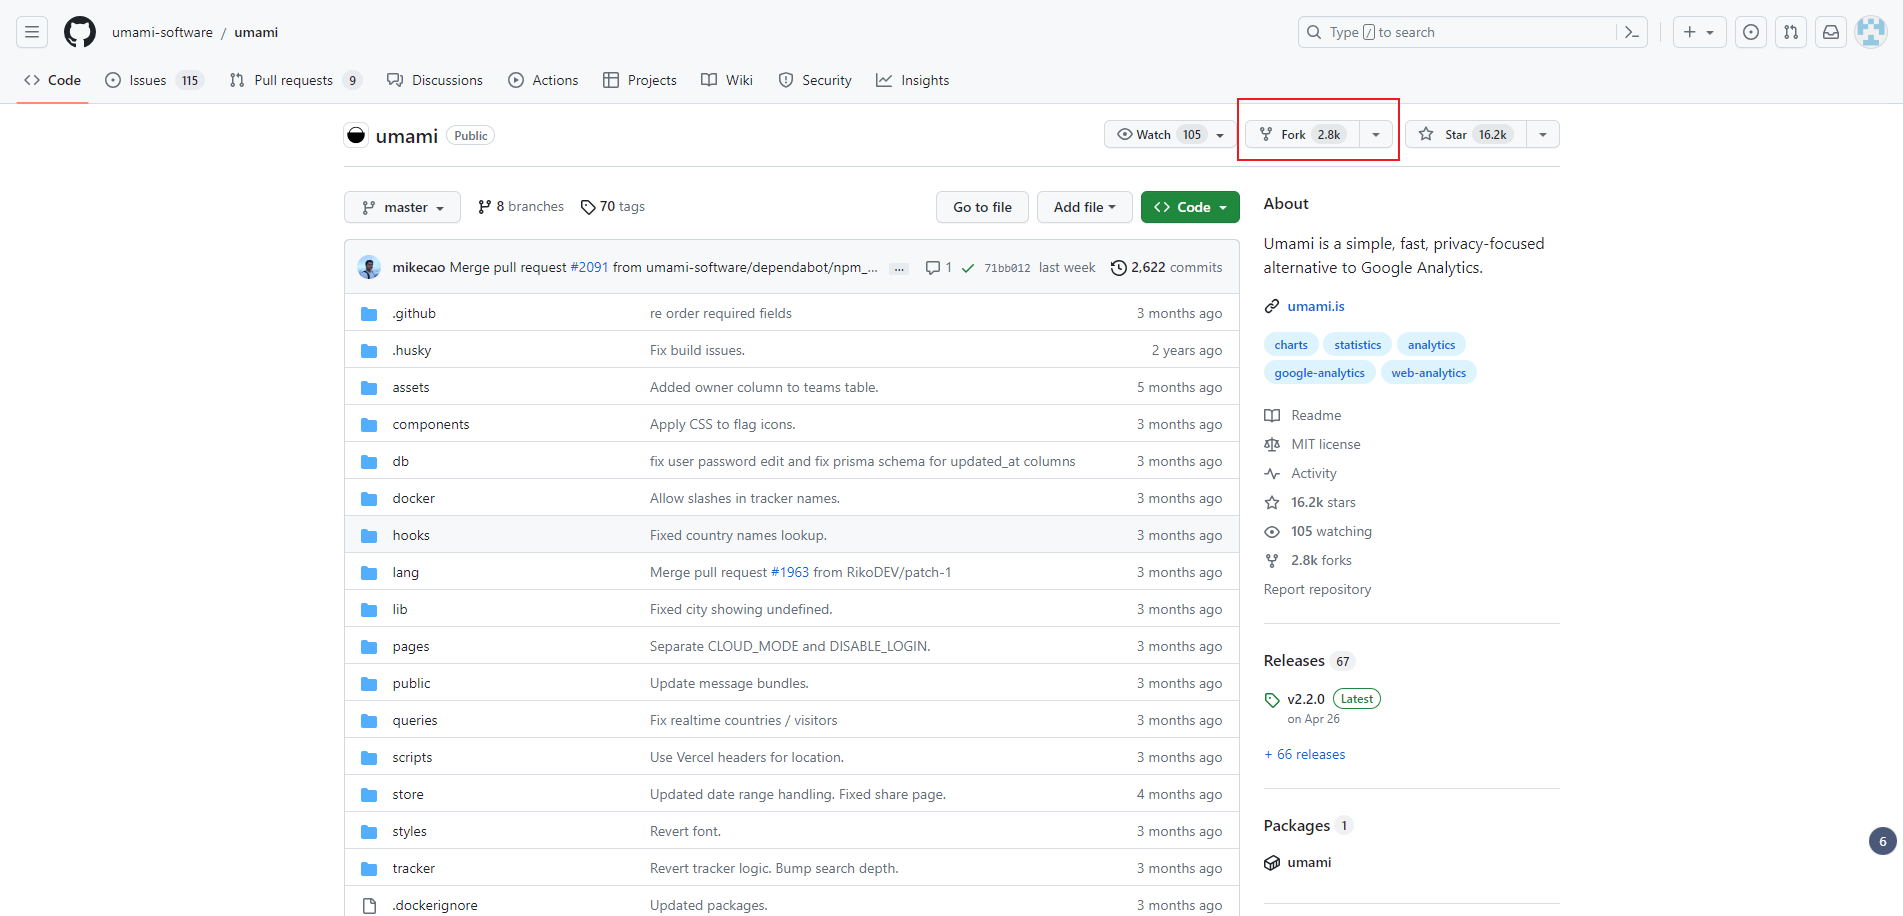Open the 2,622 commits history
Screen dimensions: 1903x916
[x=1166, y=267]
